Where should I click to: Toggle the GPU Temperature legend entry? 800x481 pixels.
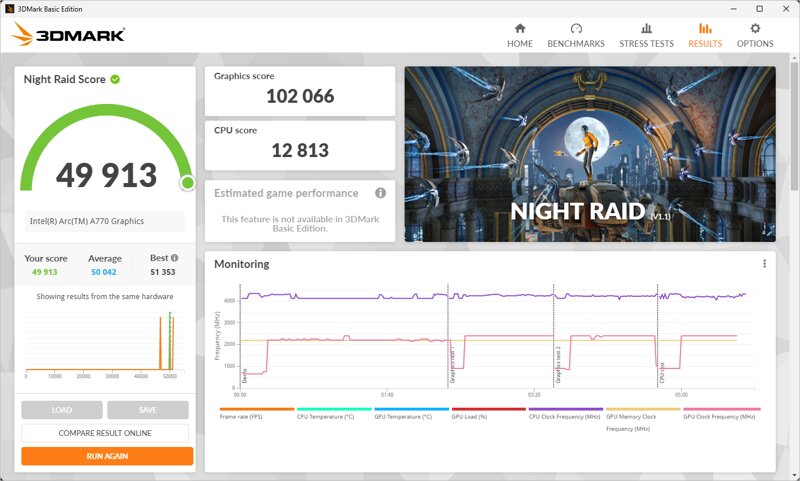click(x=411, y=413)
